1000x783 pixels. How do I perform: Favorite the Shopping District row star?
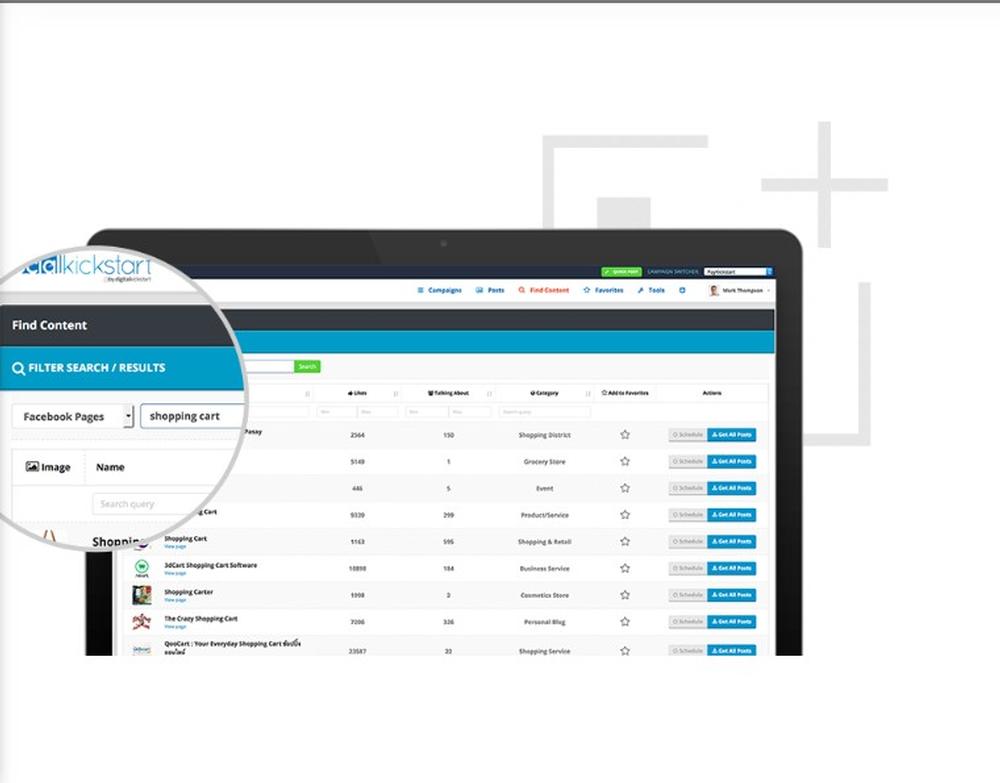click(625, 434)
